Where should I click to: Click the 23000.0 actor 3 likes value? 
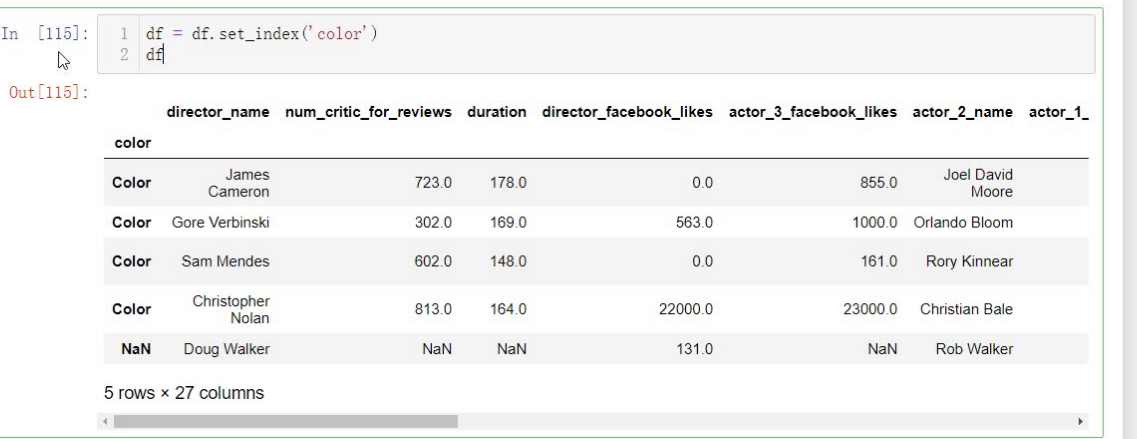click(x=870, y=309)
